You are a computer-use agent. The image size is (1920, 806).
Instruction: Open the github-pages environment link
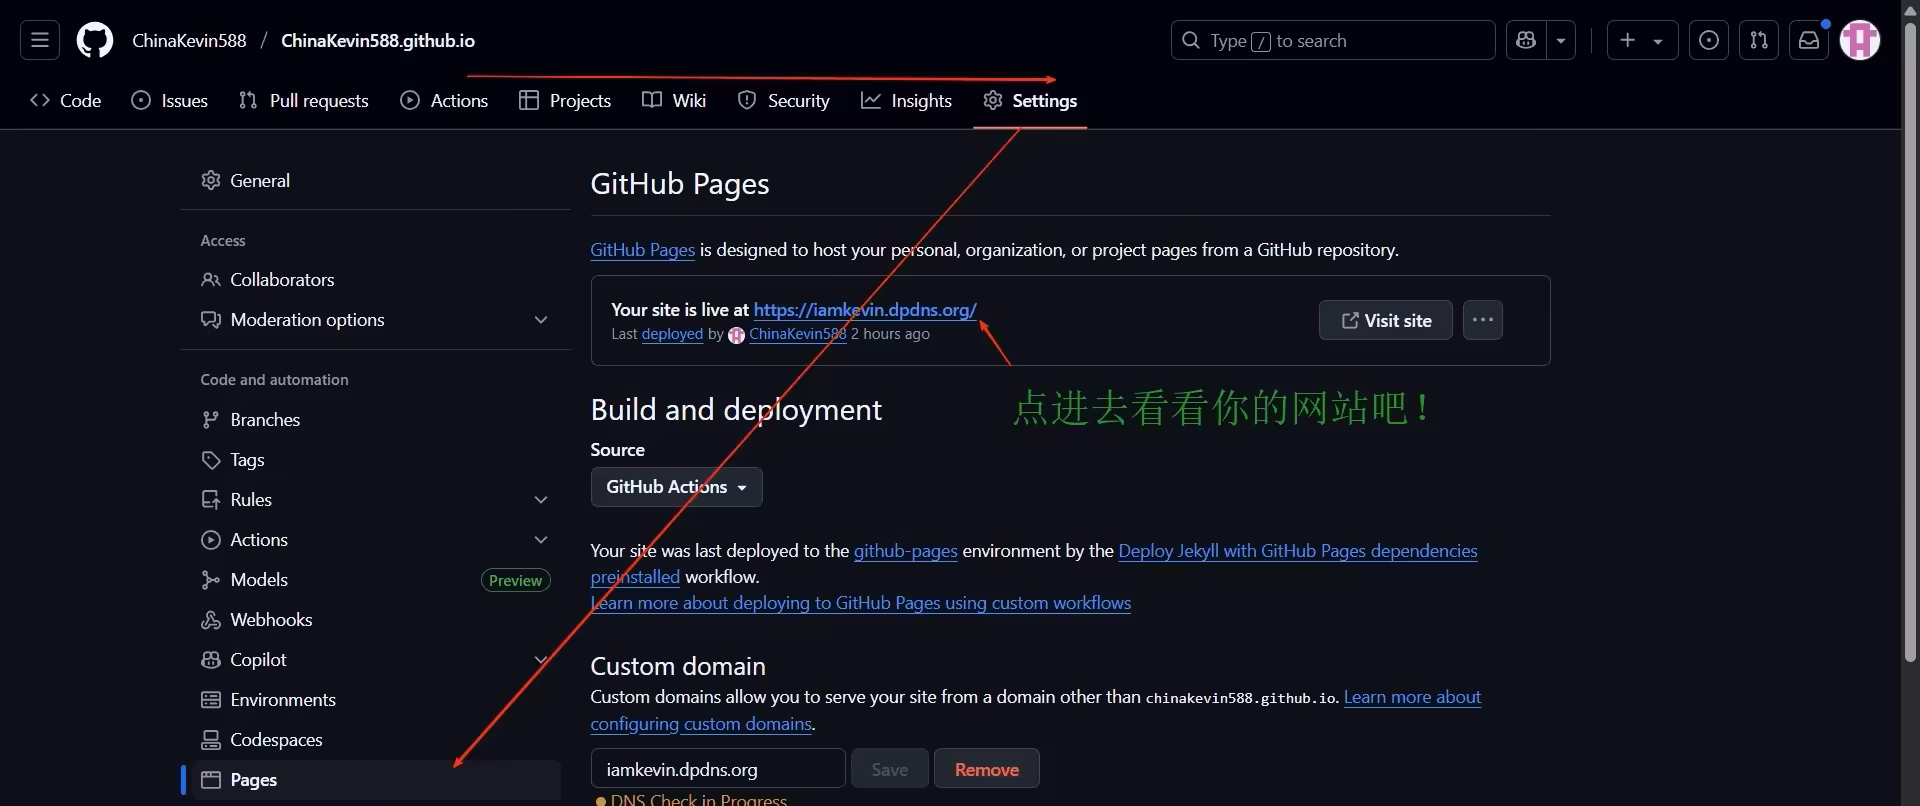point(906,551)
